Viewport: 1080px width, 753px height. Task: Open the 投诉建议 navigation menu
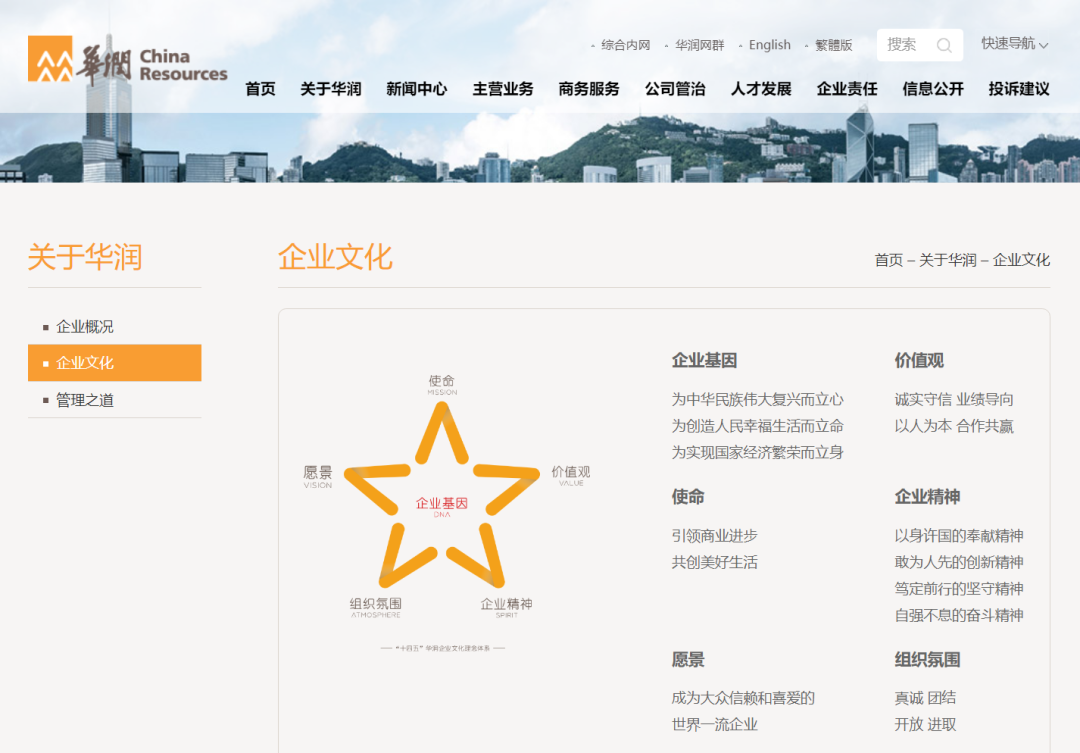pos(1019,89)
